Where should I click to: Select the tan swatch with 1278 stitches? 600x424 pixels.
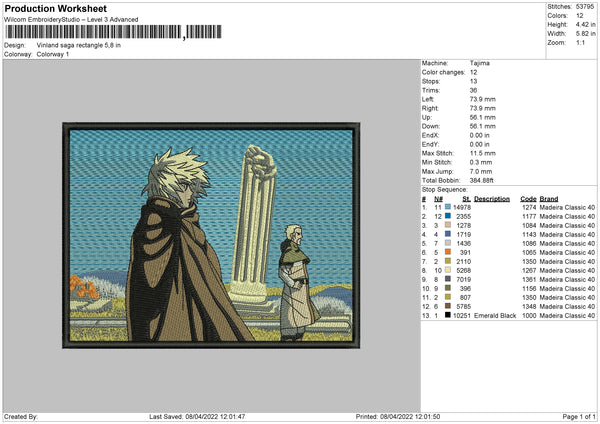[x=448, y=225]
